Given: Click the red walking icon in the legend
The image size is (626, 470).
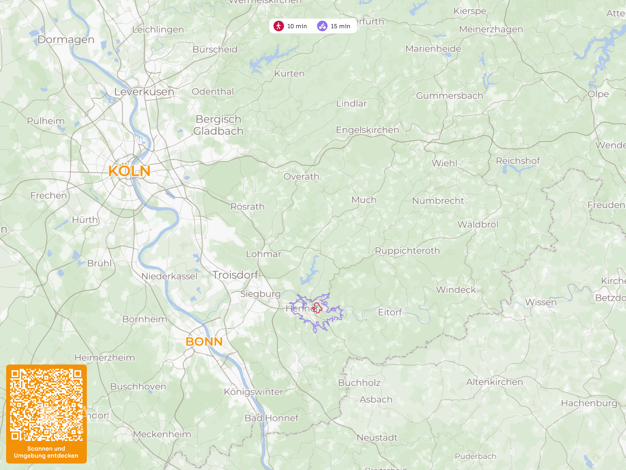Looking at the screenshot, I should (278, 26).
